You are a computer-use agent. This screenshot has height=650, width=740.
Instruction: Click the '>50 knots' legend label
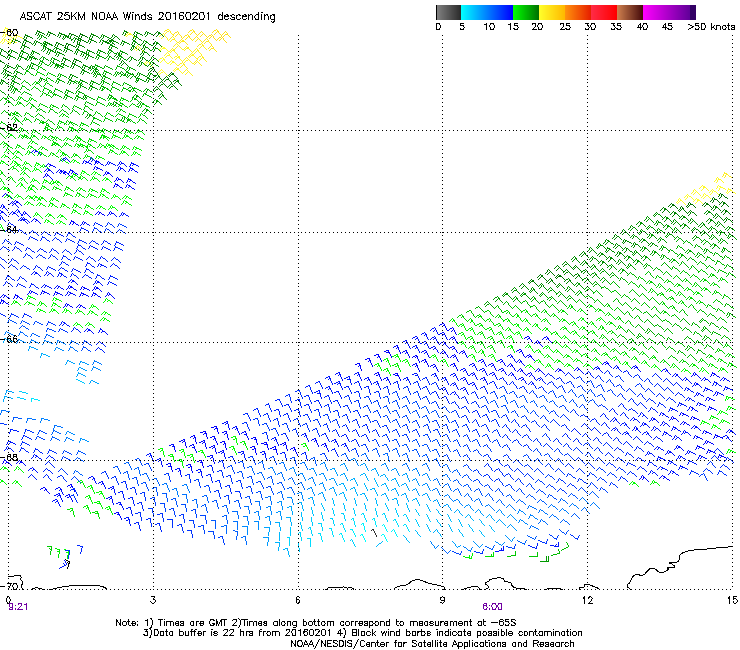(711, 27)
